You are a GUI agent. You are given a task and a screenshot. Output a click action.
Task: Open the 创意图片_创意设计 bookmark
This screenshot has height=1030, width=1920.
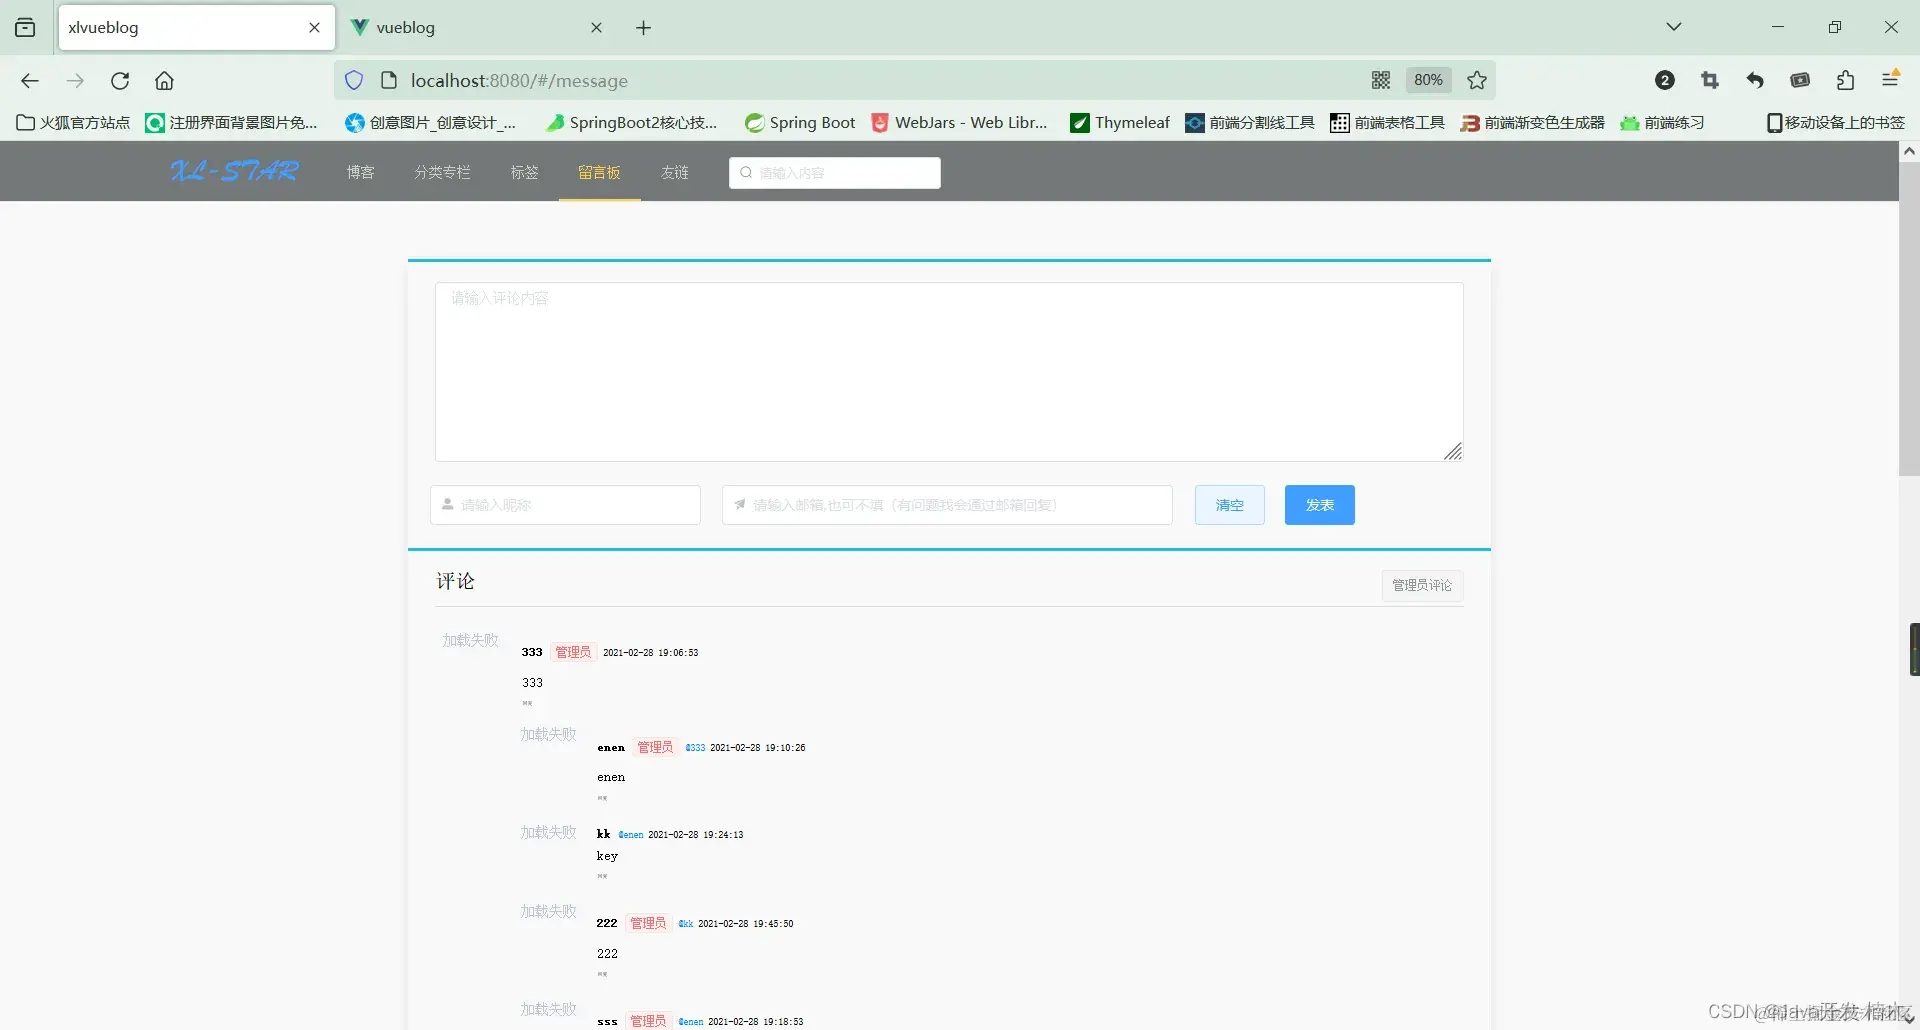(431, 123)
